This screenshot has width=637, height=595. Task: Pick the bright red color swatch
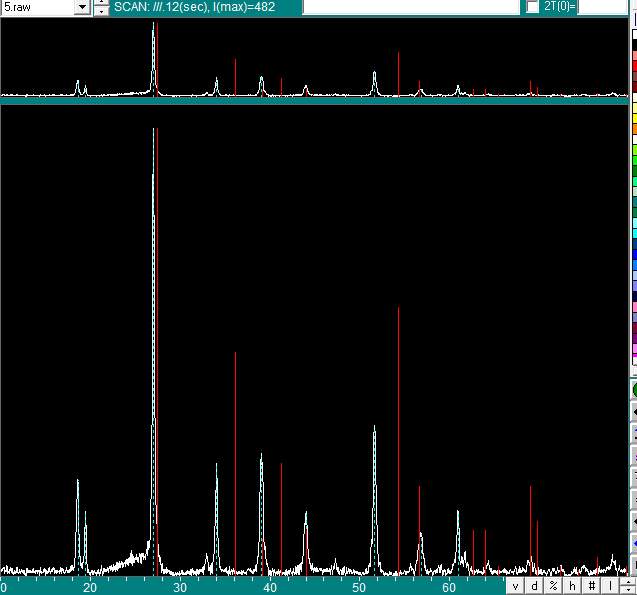(x=635, y=65)
